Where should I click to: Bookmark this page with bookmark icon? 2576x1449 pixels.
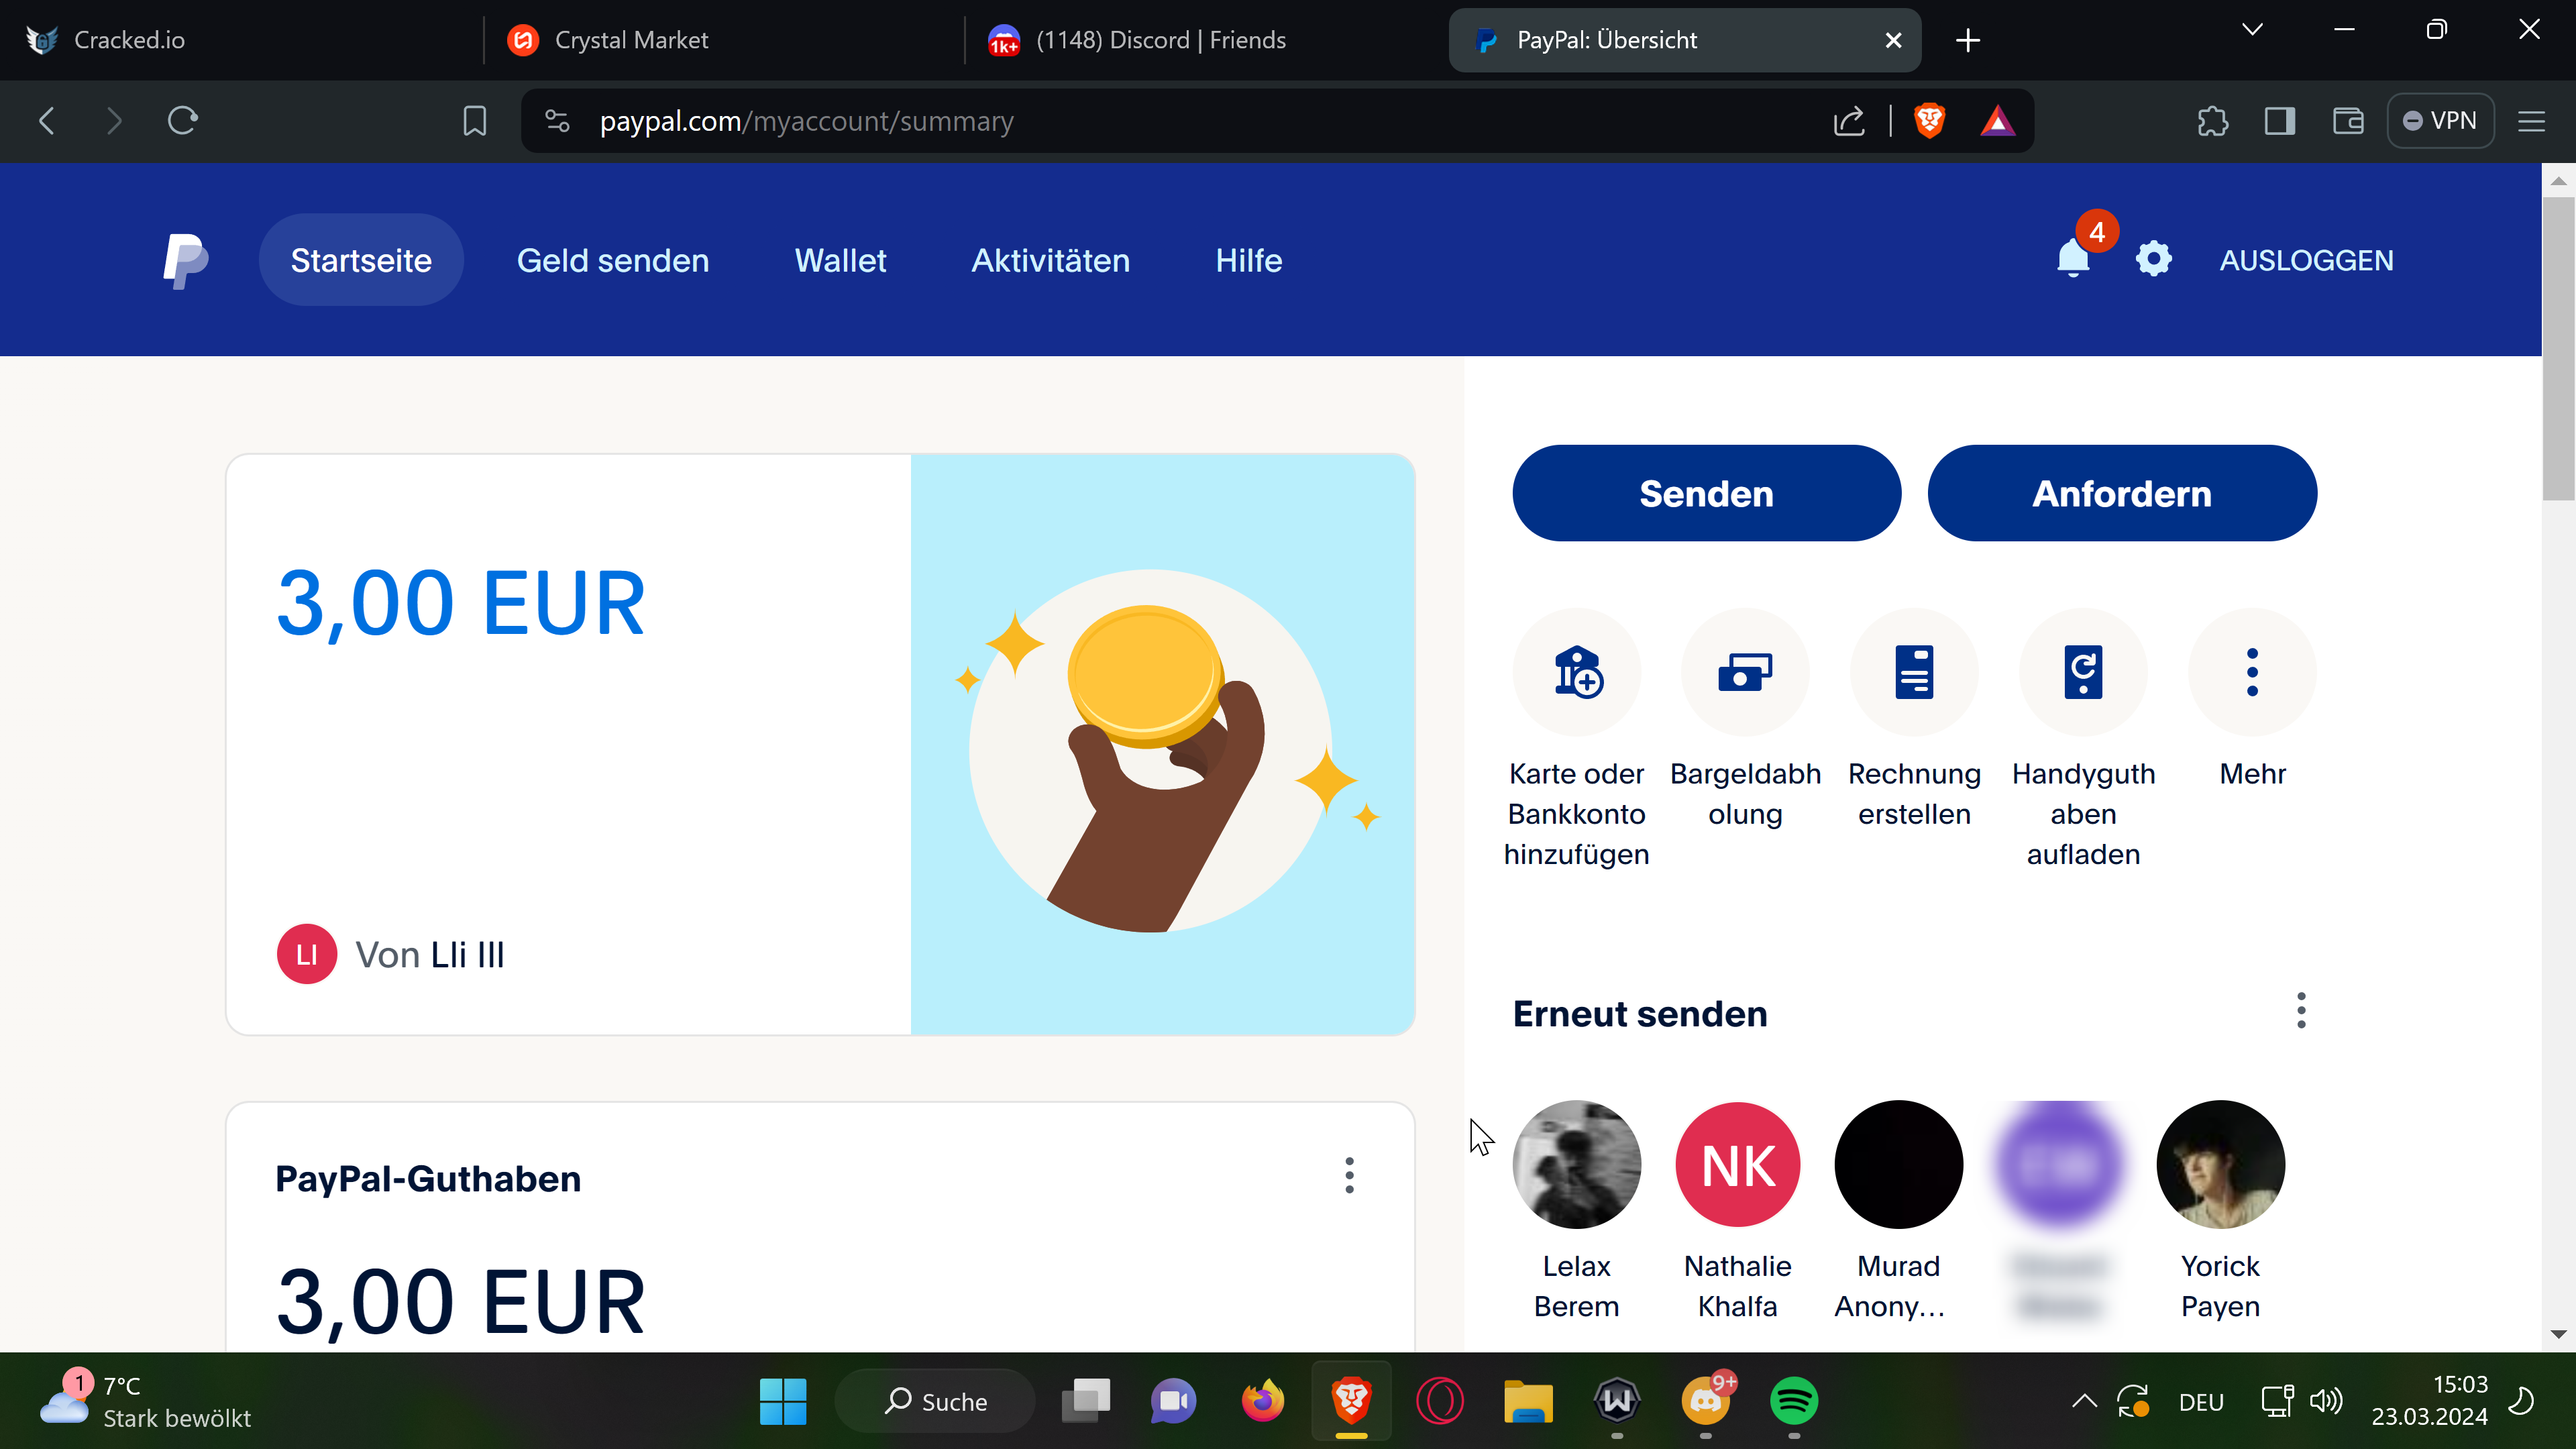tap(474, 121)
